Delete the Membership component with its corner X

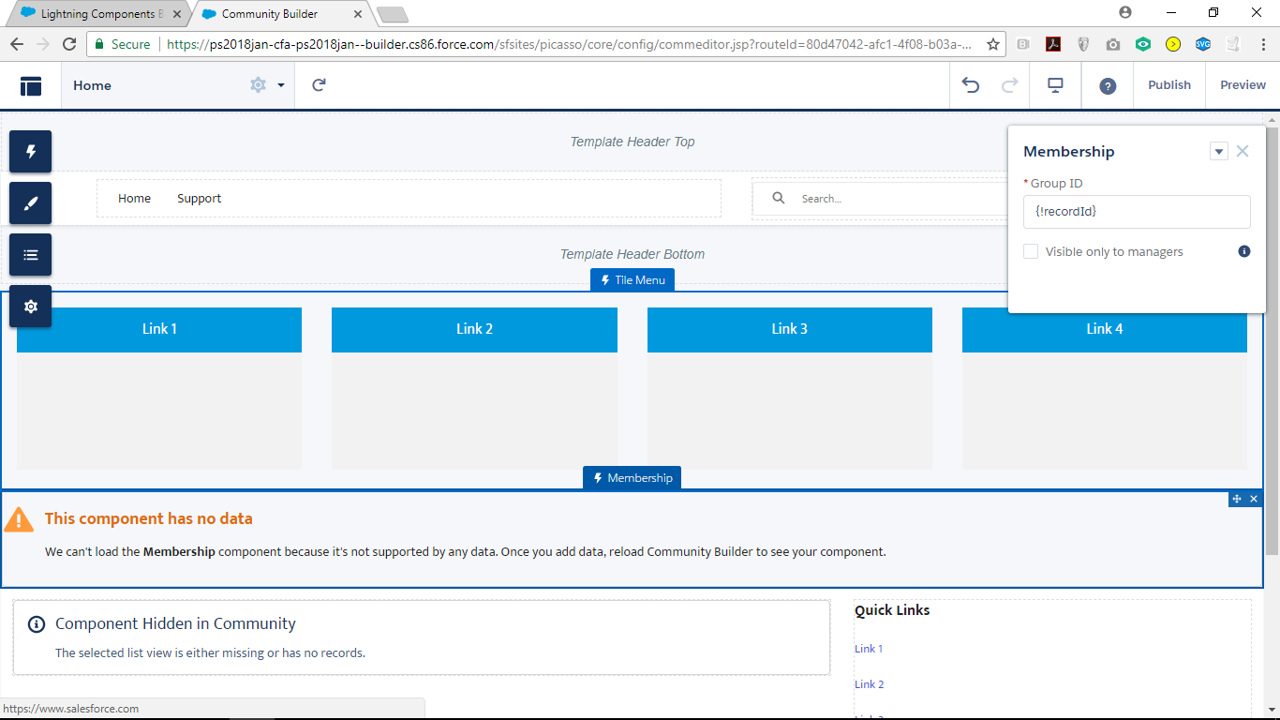[1254, 498]
